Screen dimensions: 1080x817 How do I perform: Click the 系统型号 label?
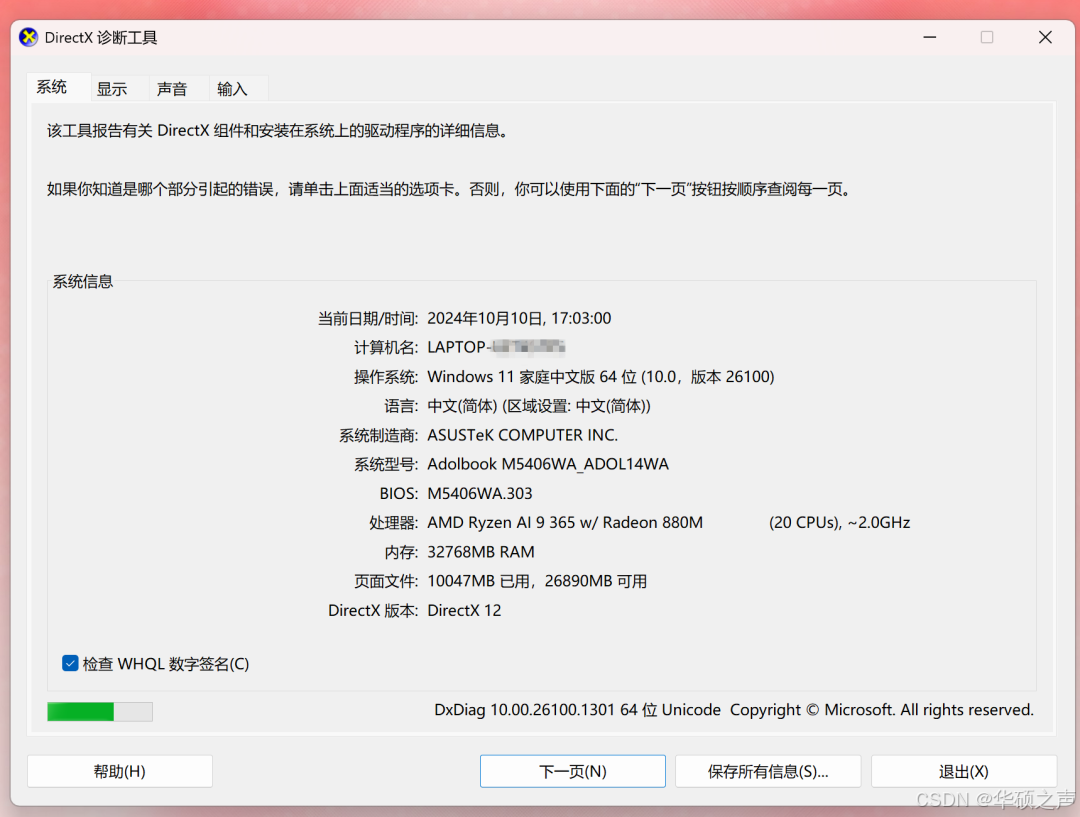click(386, 464)
